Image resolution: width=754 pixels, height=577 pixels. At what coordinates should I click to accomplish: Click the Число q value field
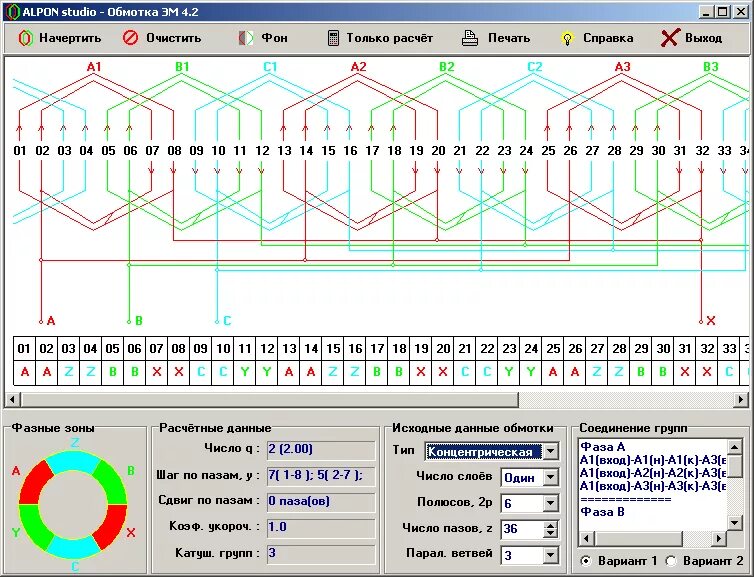(321, 450)
